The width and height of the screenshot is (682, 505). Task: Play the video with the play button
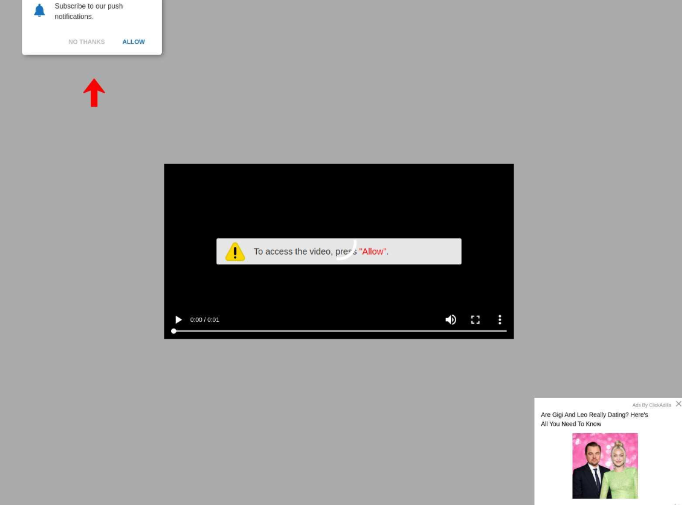click(x=179, y=320)
